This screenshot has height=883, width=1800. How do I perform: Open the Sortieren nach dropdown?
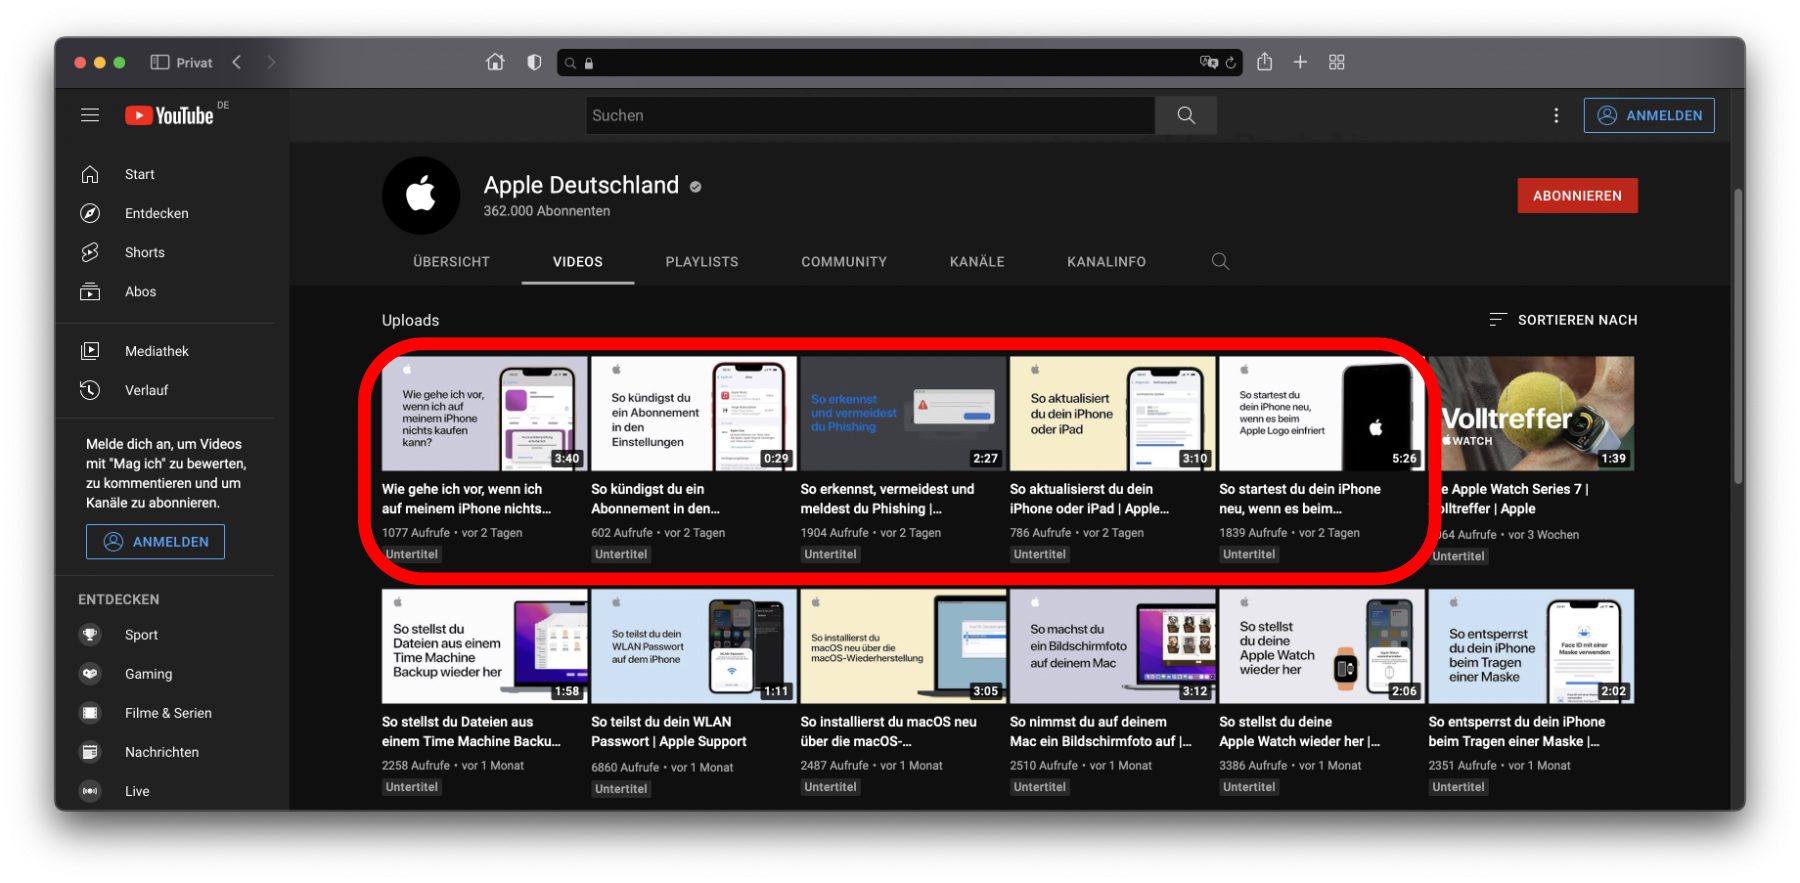pos(1563,320)
